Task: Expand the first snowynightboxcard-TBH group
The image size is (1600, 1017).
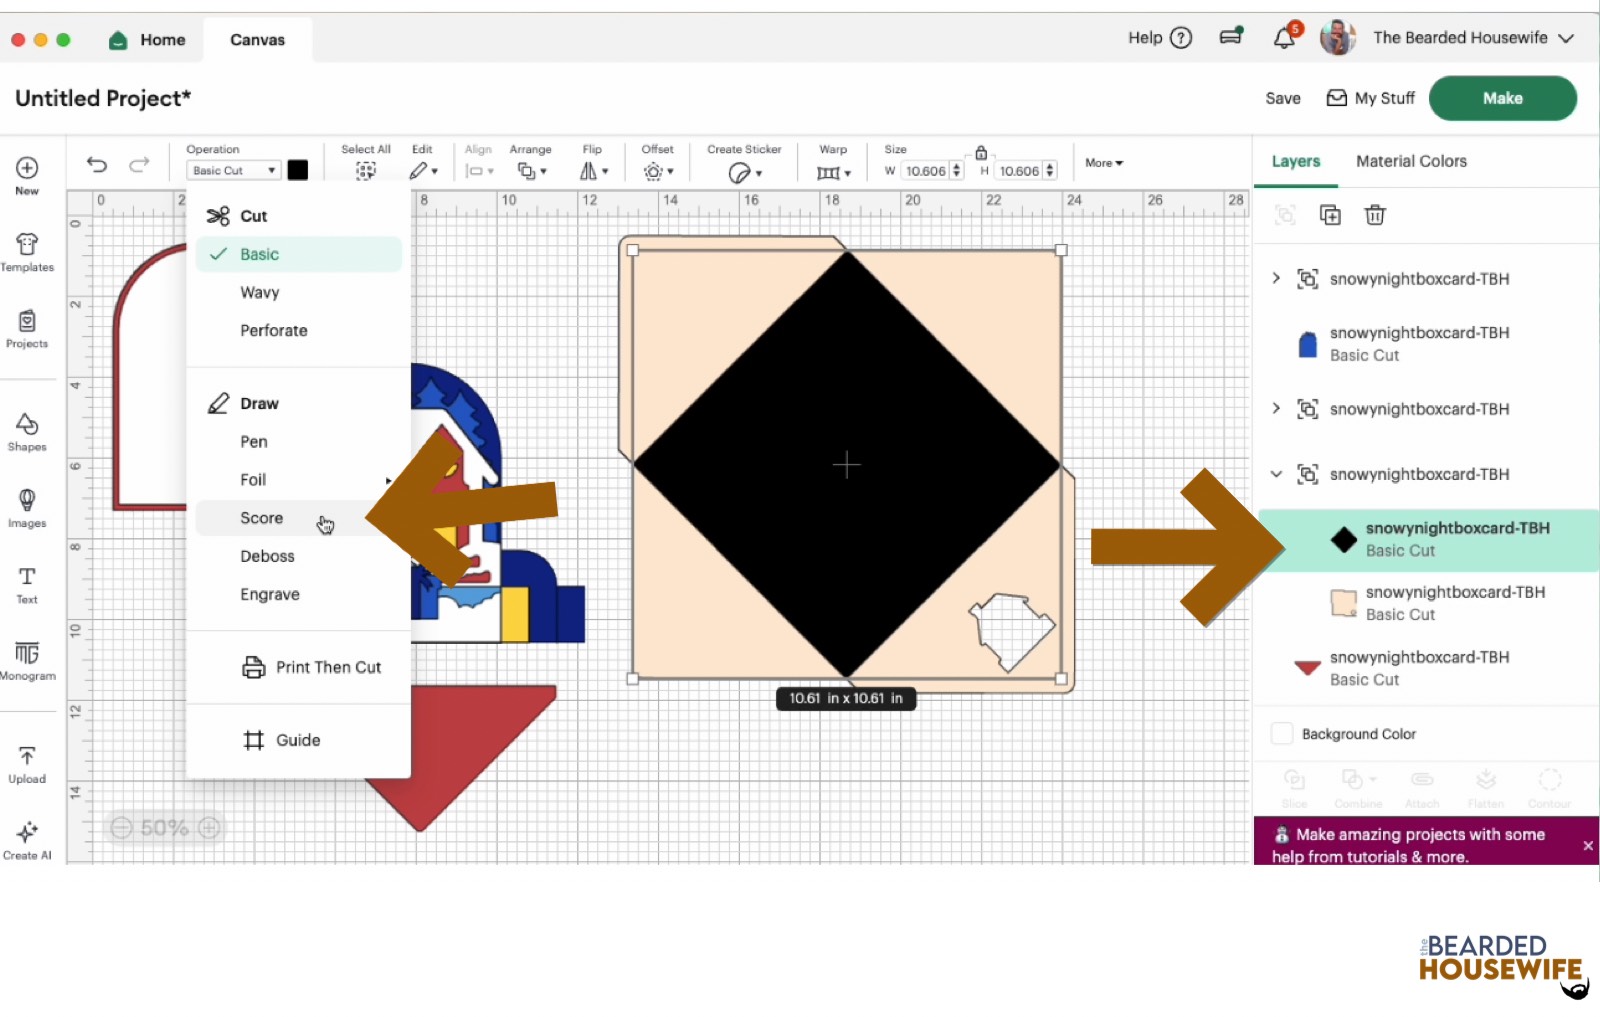Action: coord(1276,278)
